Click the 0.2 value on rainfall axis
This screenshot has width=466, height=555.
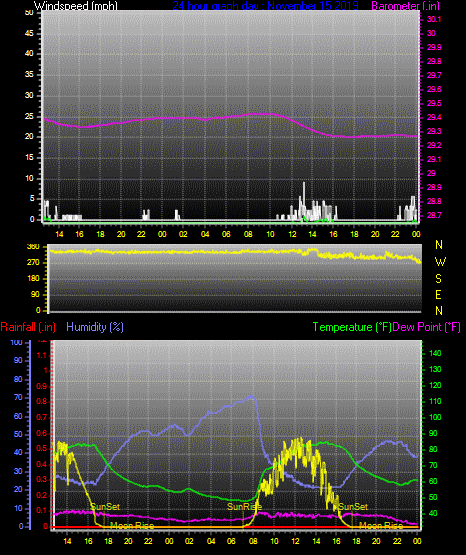(x=42, y=495)
